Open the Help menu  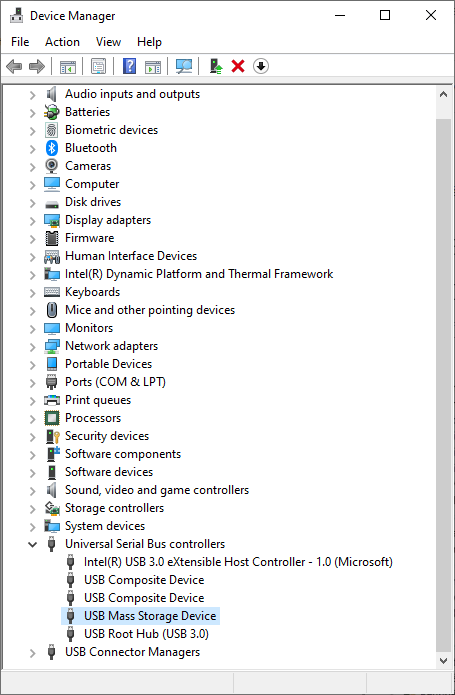click(x=149, y=42)
